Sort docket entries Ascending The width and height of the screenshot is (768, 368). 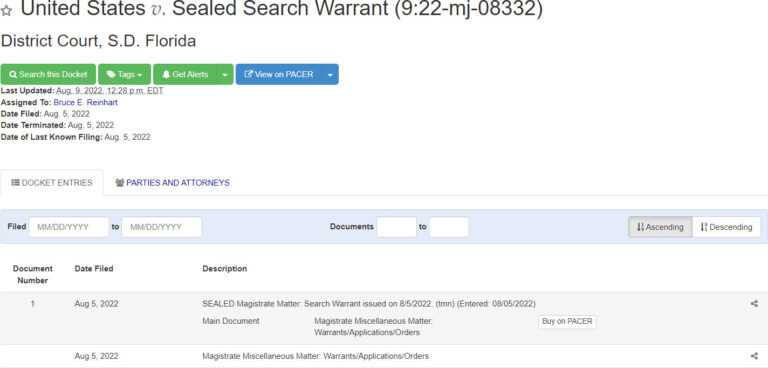[660, 227]
